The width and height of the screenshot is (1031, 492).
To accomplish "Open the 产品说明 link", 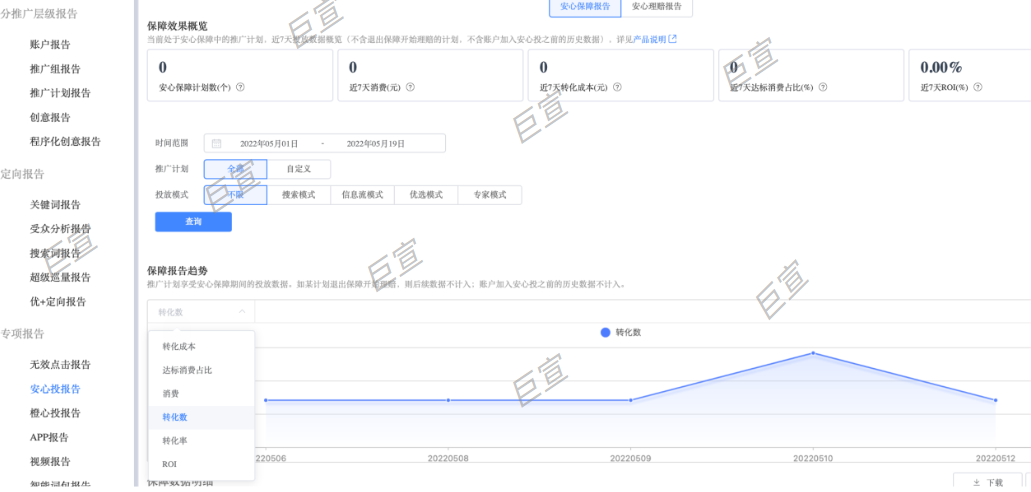I will point(650,39).
